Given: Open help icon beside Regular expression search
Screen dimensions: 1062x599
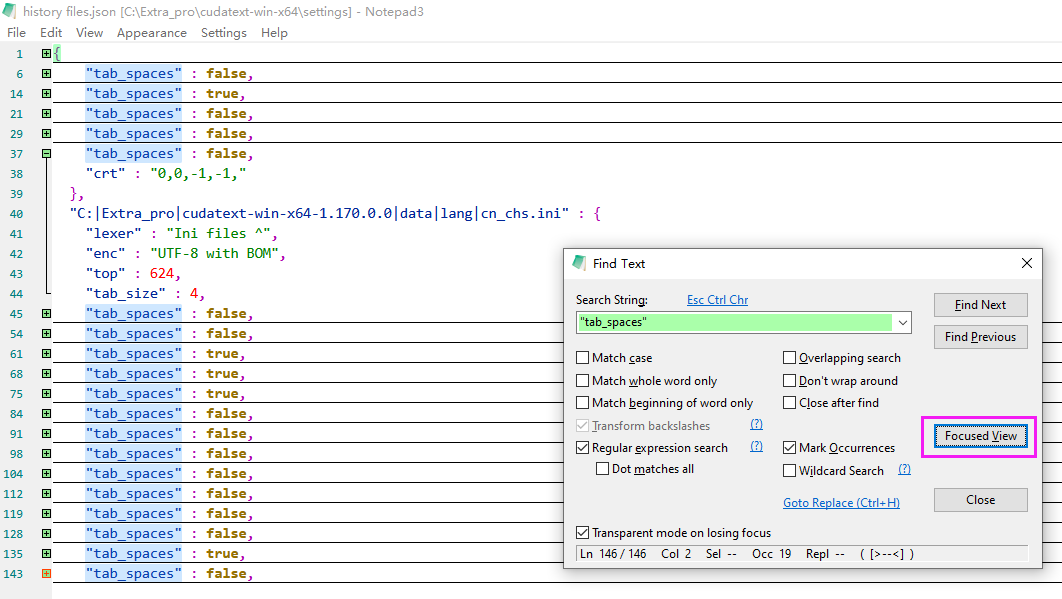Looking at the screenshot, I should [756, 447].
